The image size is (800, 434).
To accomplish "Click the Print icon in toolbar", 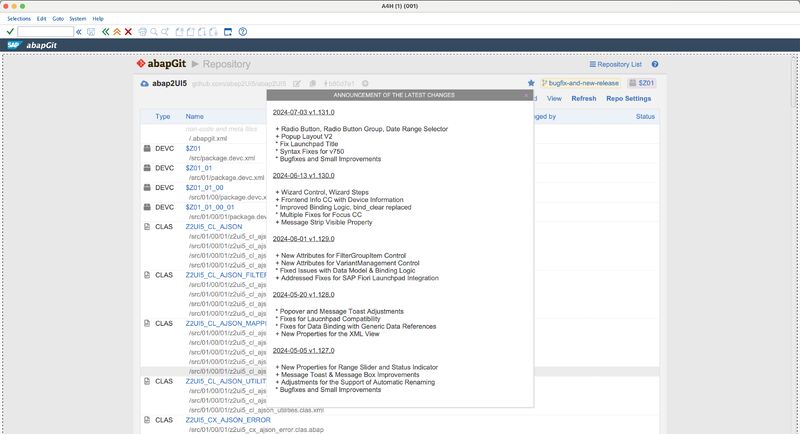I will [x=142, y=32].
